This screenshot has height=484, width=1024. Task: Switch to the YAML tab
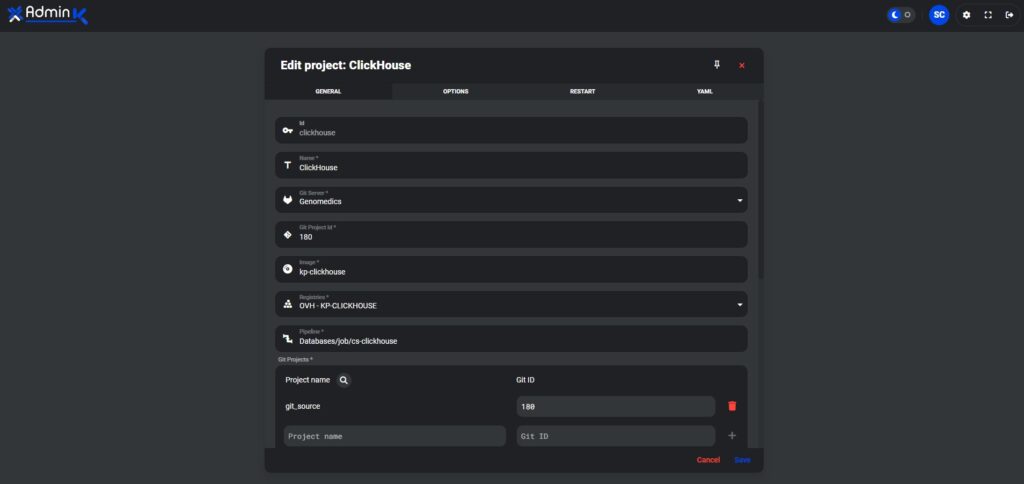[705, 91]
